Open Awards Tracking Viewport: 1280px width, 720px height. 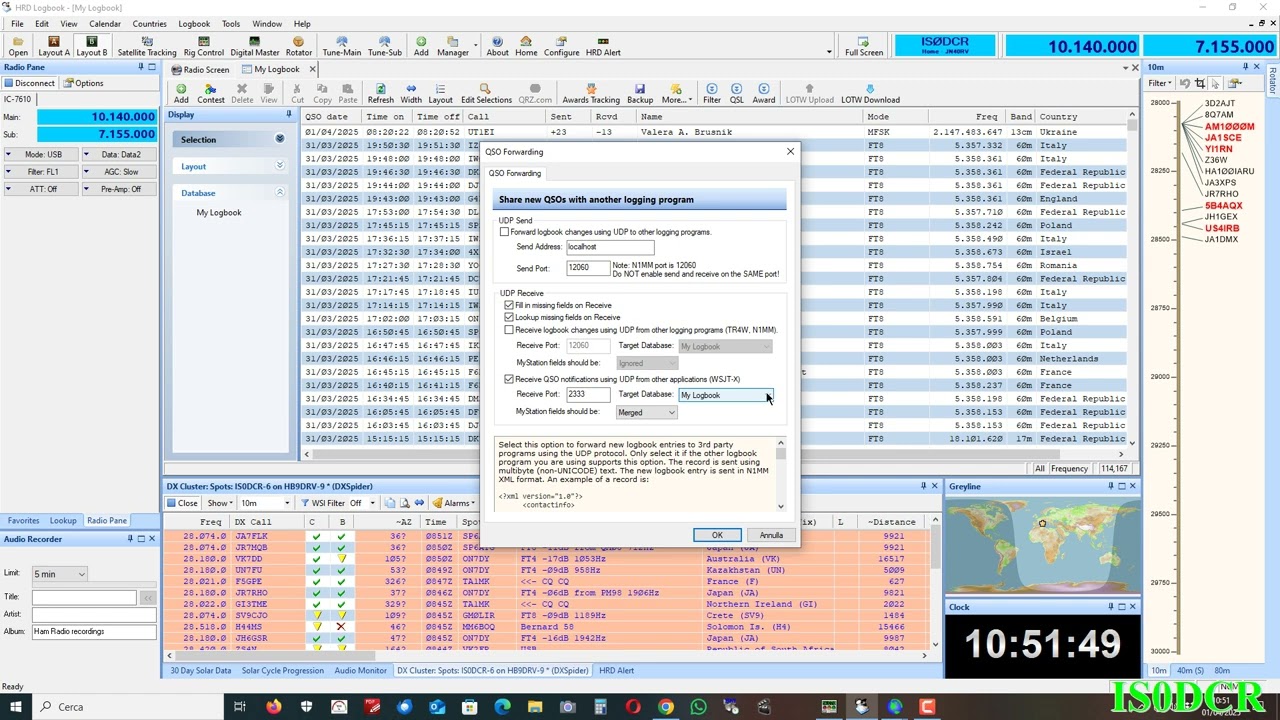(x=591, y=94)
